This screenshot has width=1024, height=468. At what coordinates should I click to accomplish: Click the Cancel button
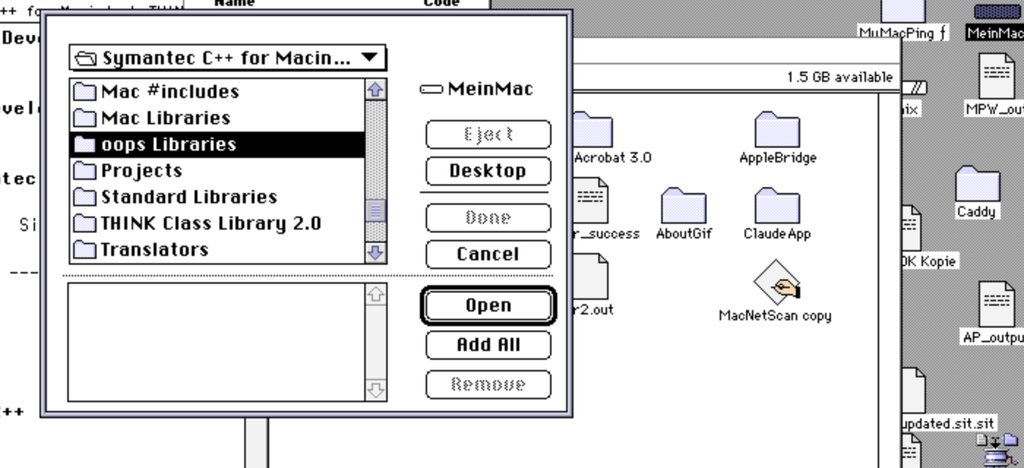pyautogui.click(x=488, y=255)
